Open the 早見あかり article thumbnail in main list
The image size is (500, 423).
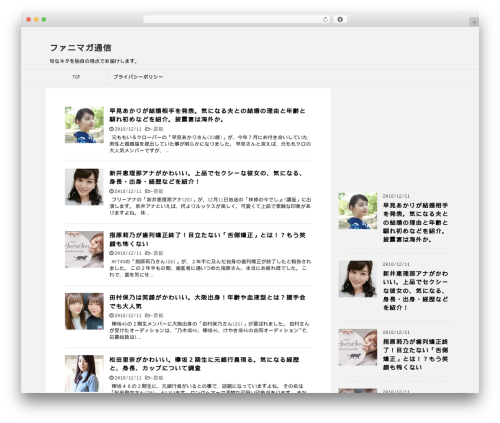[x=84, y=125]
